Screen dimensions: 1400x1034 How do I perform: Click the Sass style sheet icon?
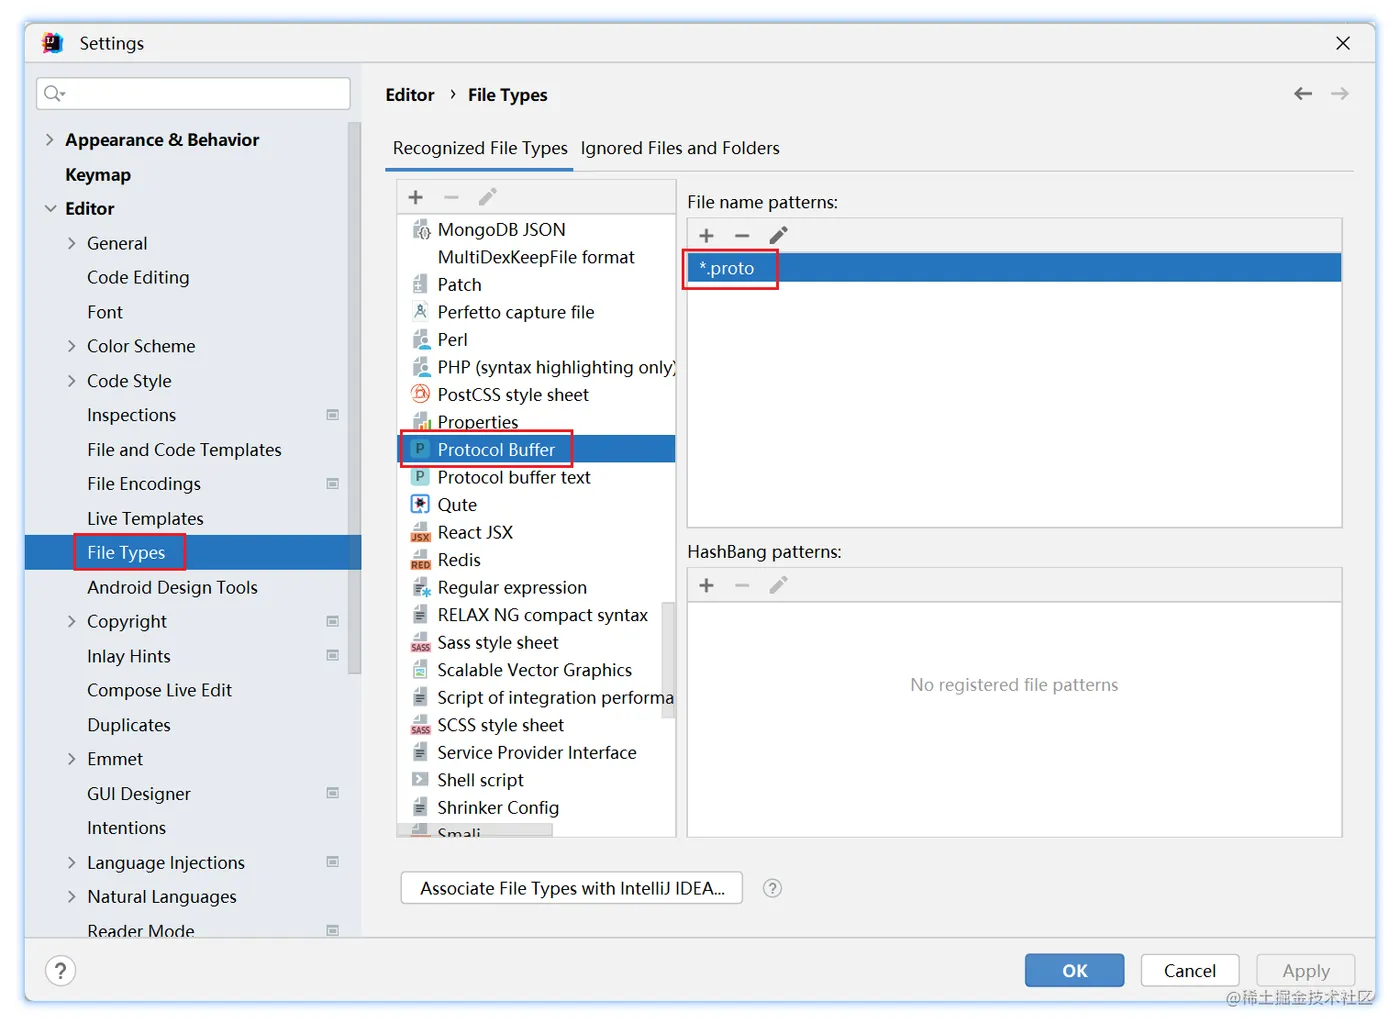(x=421, y=643)
